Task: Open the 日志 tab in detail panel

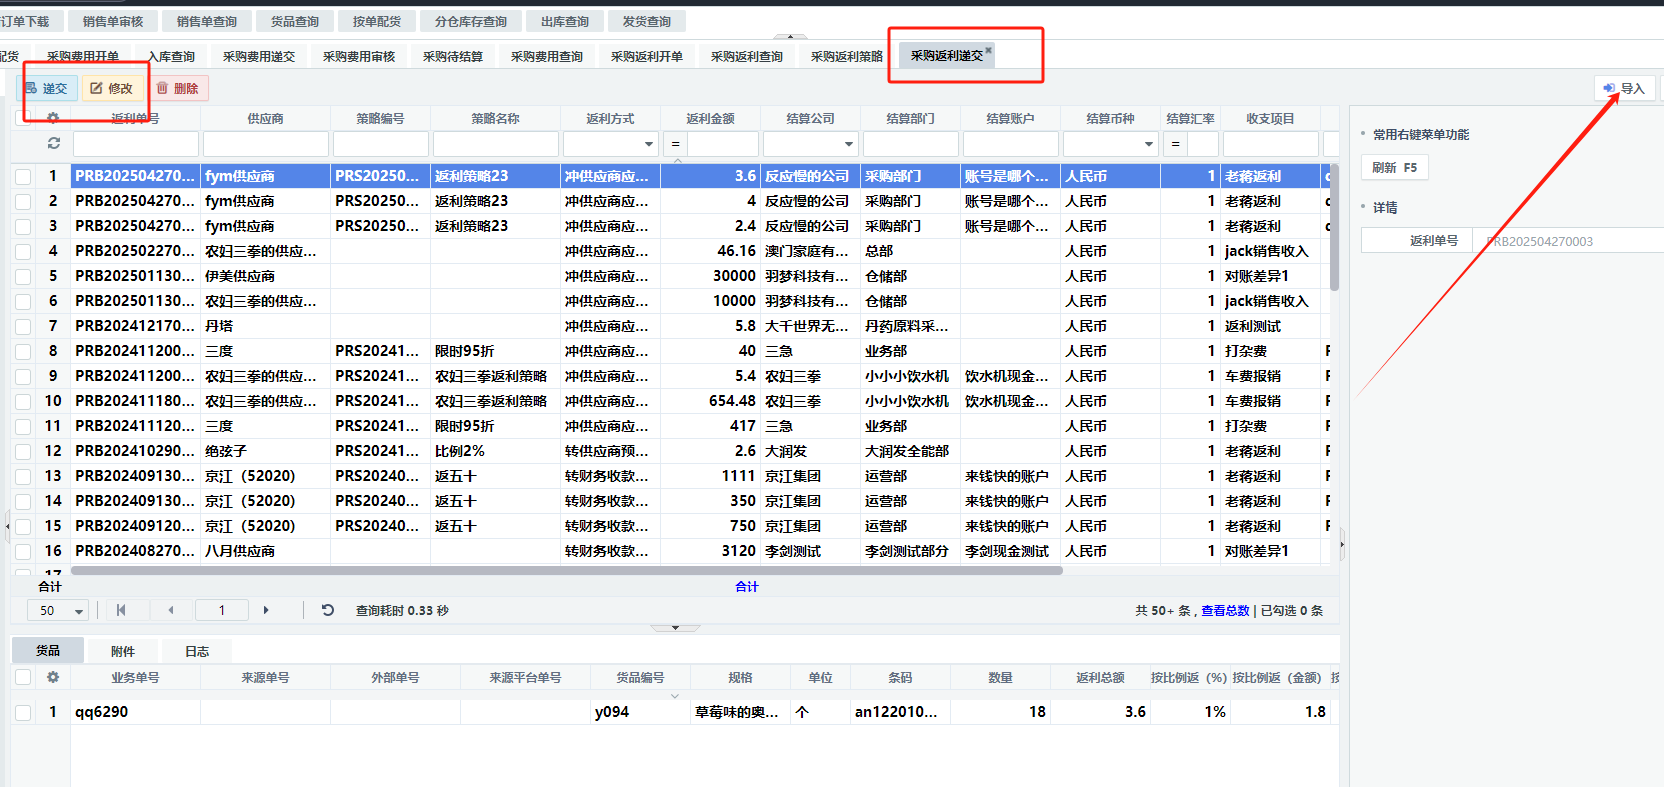Action: [197, 651]
